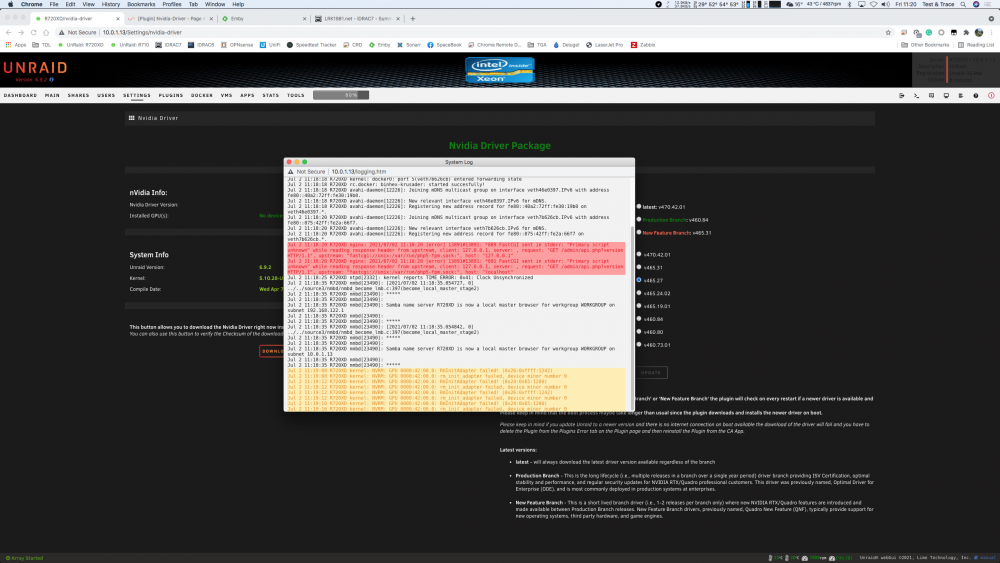1000x563 pixels.
Task: Expand the Other Bookmarks folder
Action: 925,45
